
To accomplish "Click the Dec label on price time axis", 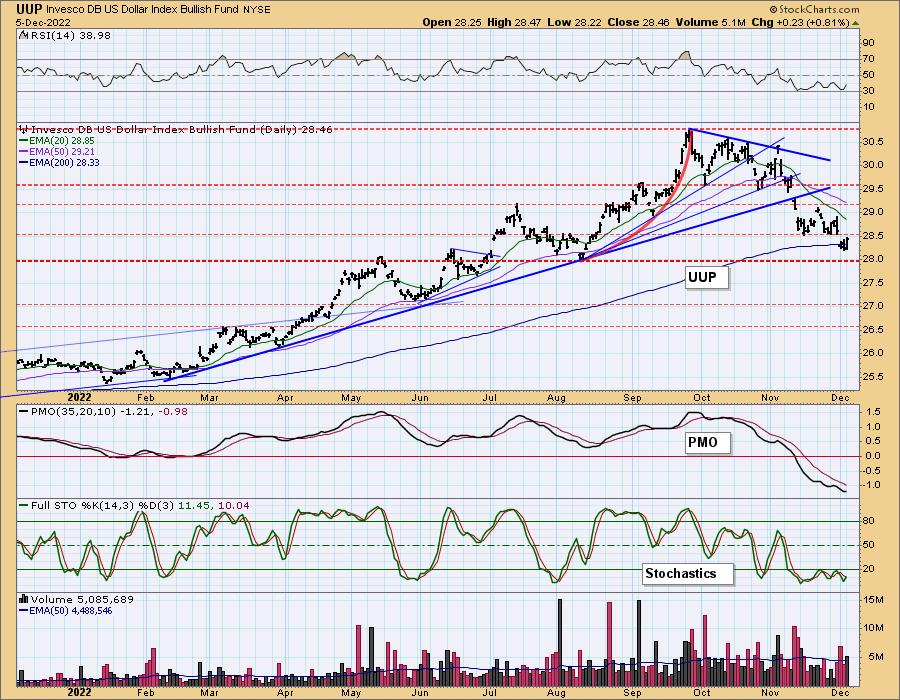I will click(840, 398).
